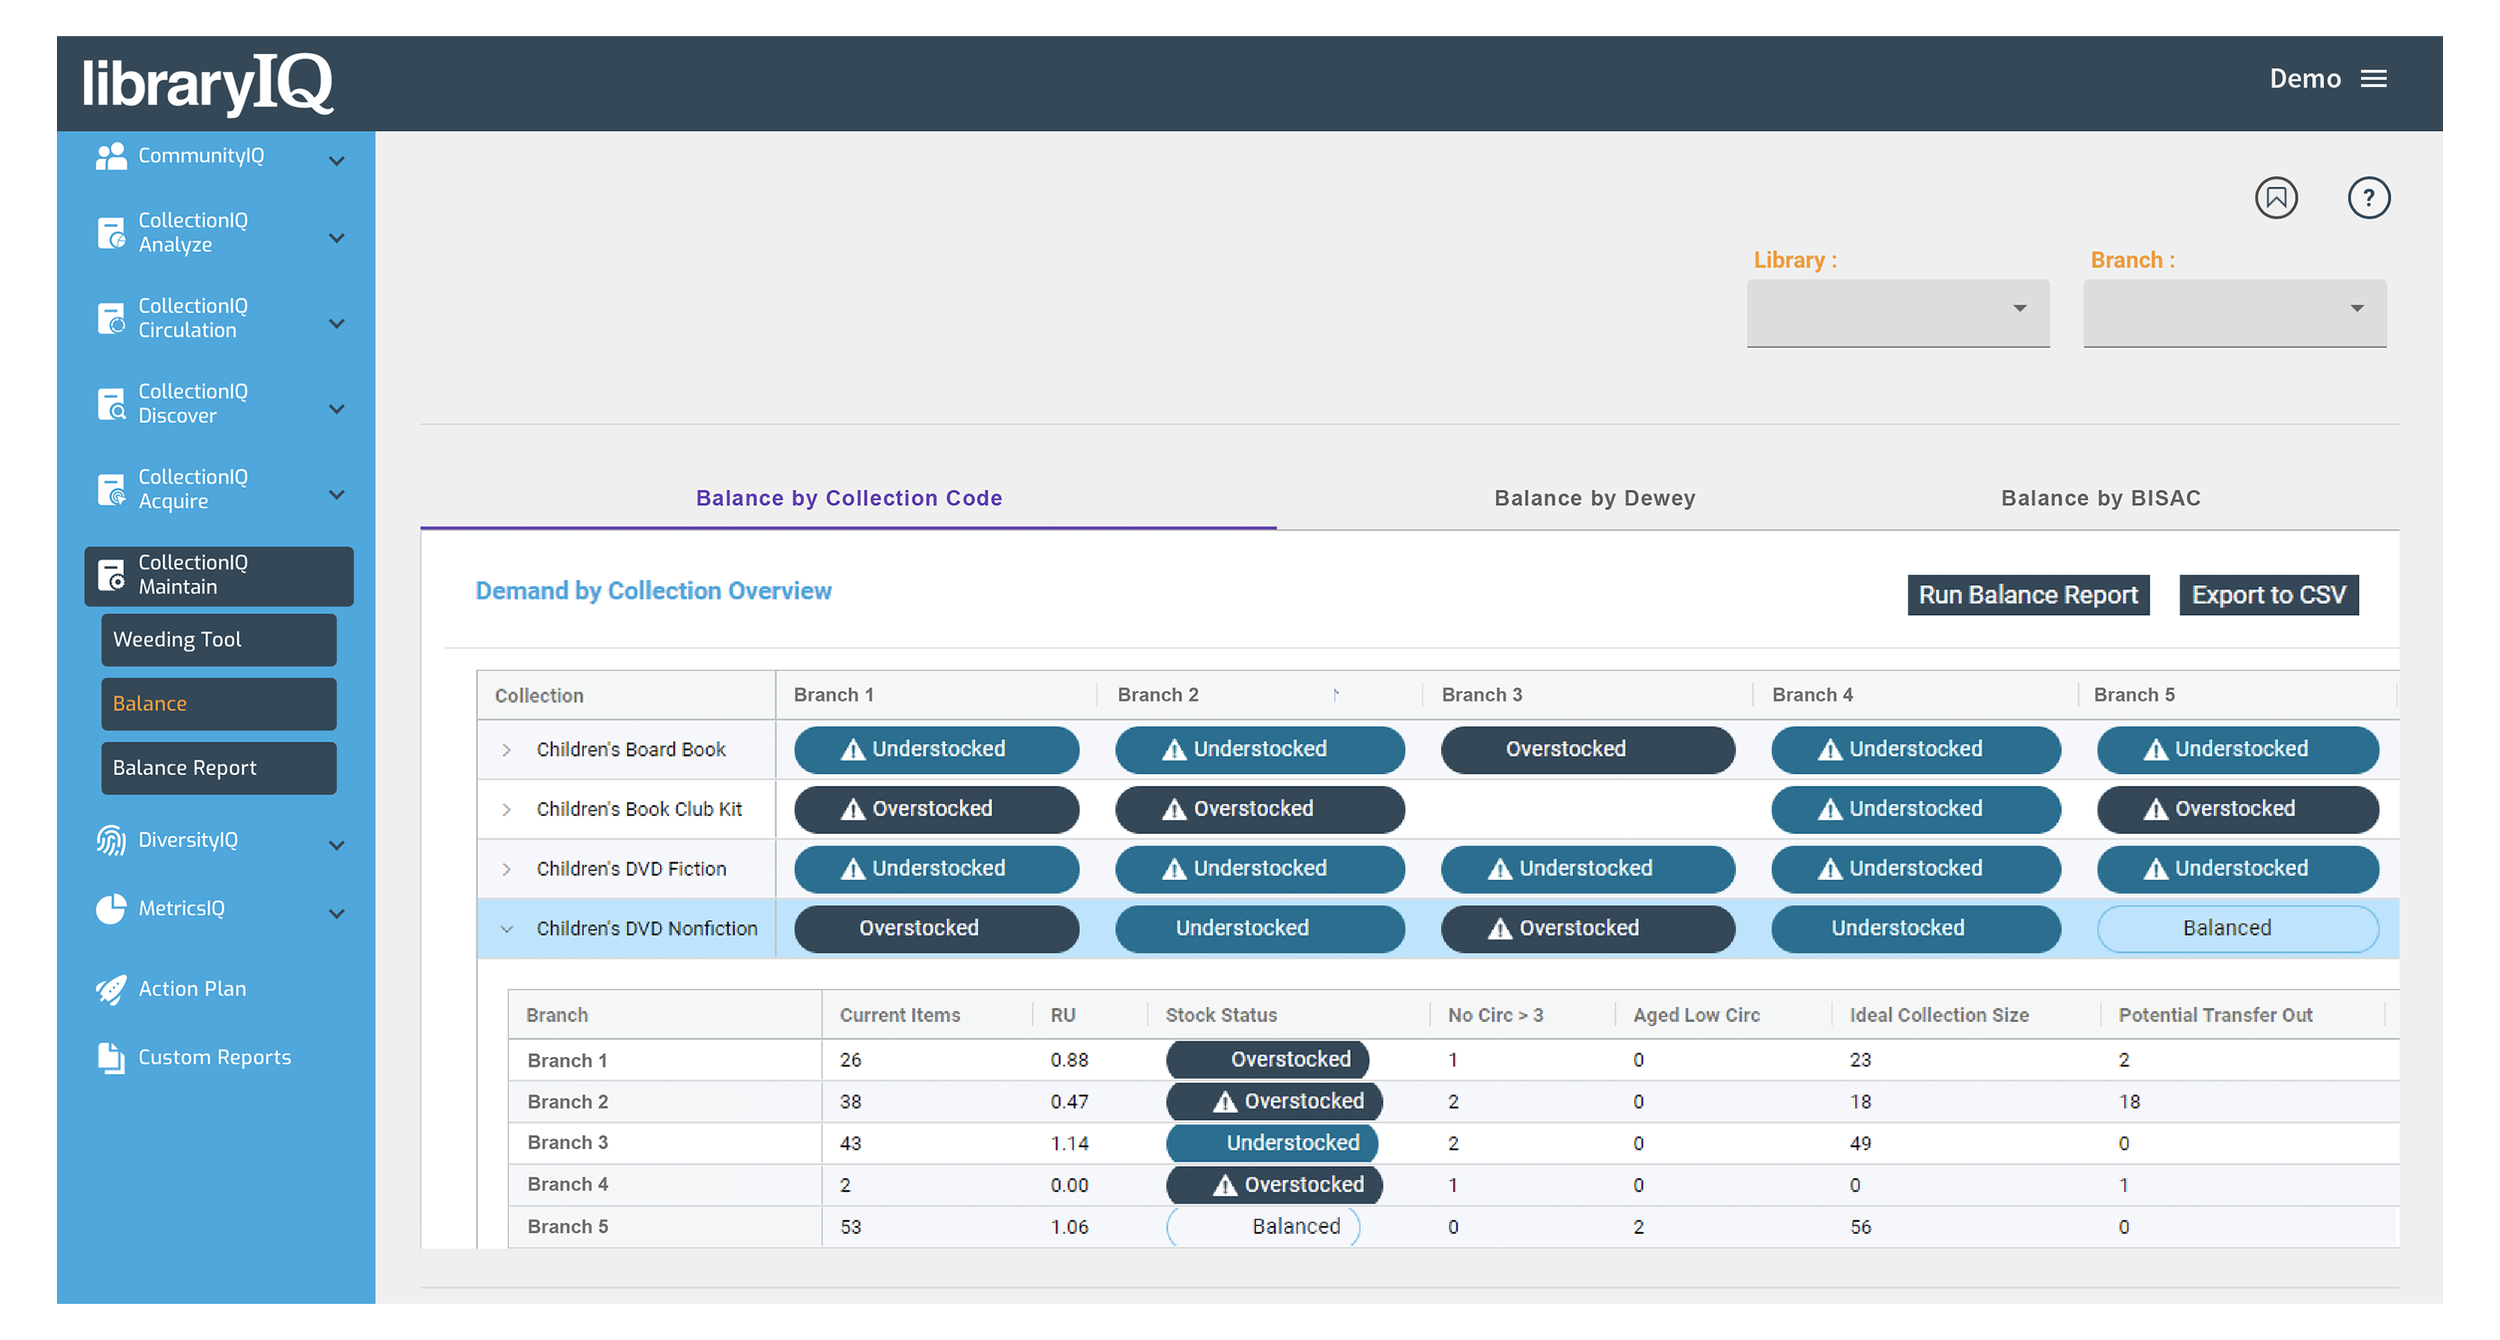Viewport: 2500px width, 1340px height.
Task: Select the Action Plan rocket icon
Action: (x=111, y=988)
